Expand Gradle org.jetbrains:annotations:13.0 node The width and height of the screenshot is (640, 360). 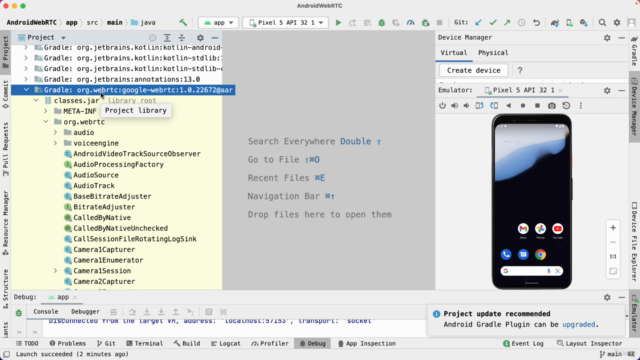[26, 79]
